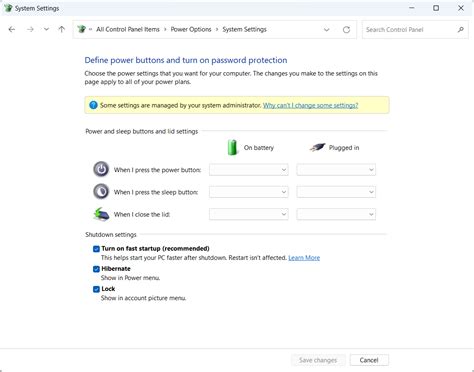
Task: Open power button On battery dropdown
Action: pos(249,170)
